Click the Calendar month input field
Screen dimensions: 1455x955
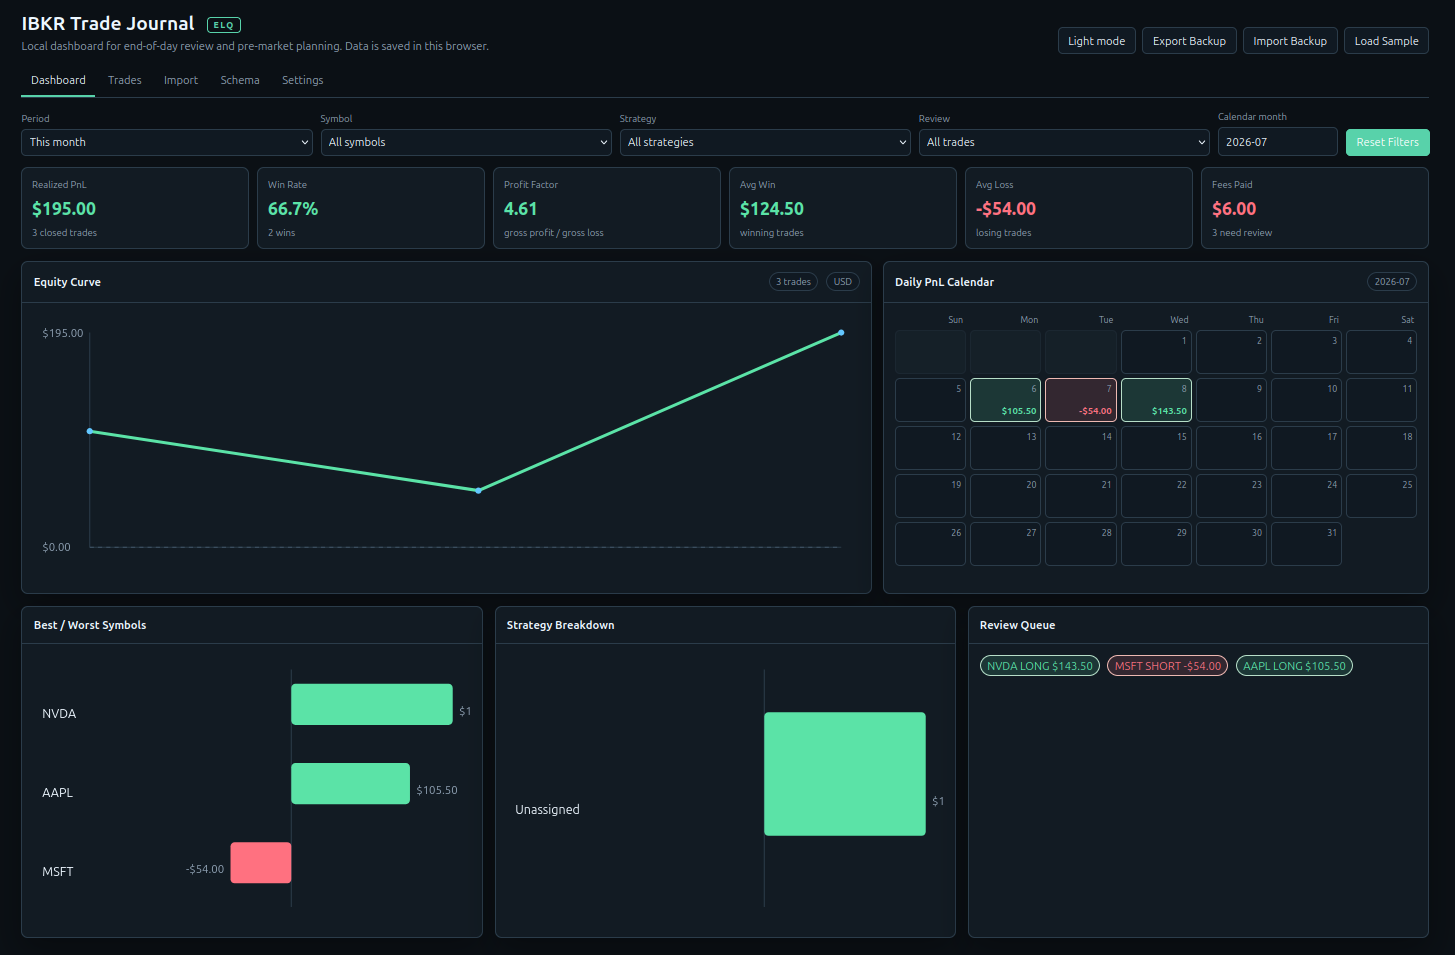(x=1277, y=142)
